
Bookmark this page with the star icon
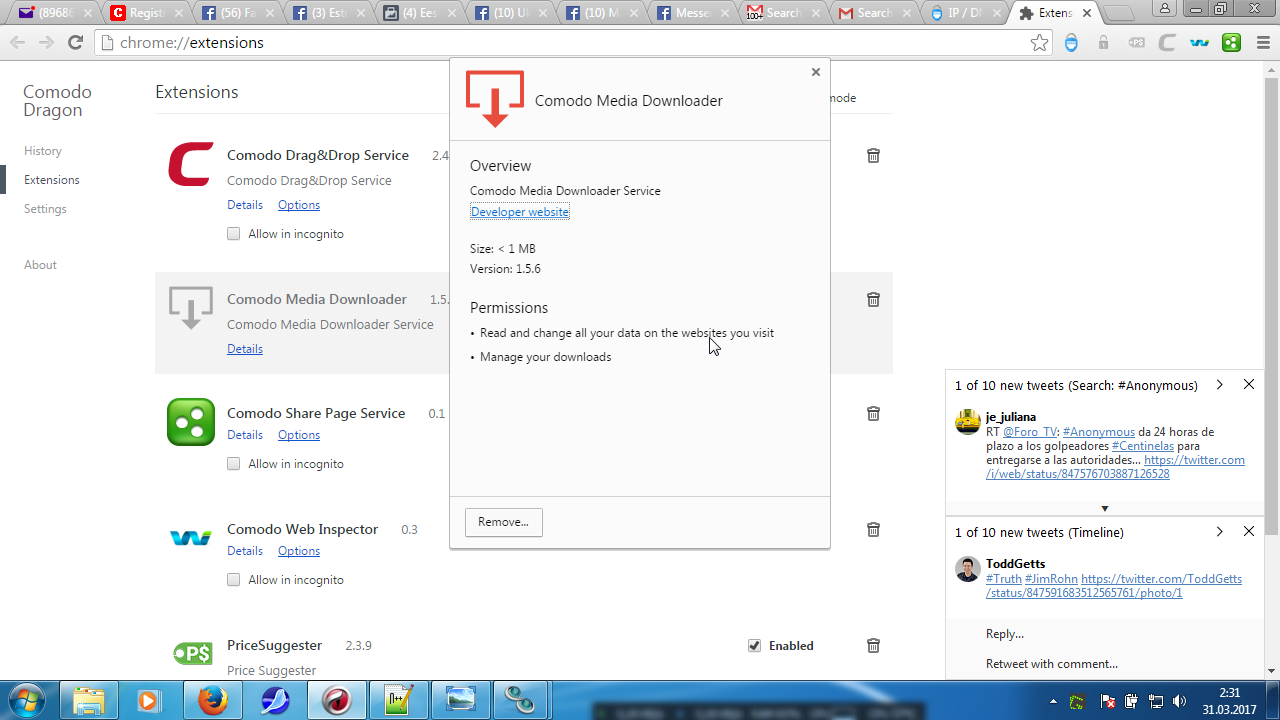(1040, 43)
